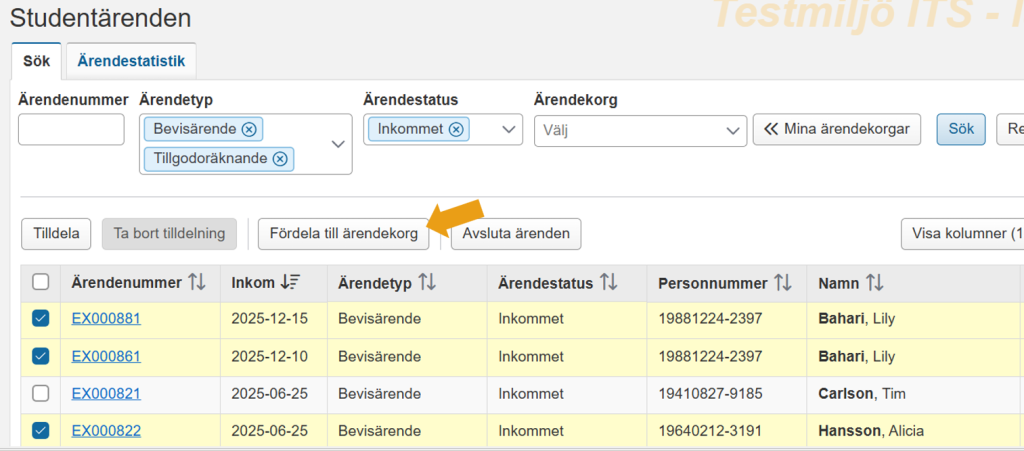Expand the Ärendestatus dropdown chevron
The image size is (1024, 451).
pos(508,129)
